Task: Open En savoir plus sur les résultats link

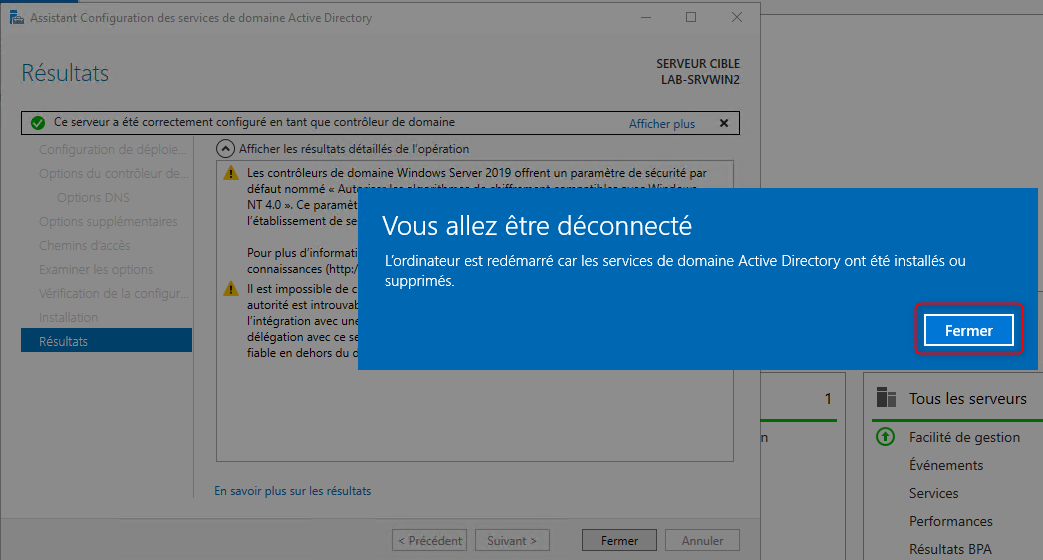Action: [x=292, y=491]
